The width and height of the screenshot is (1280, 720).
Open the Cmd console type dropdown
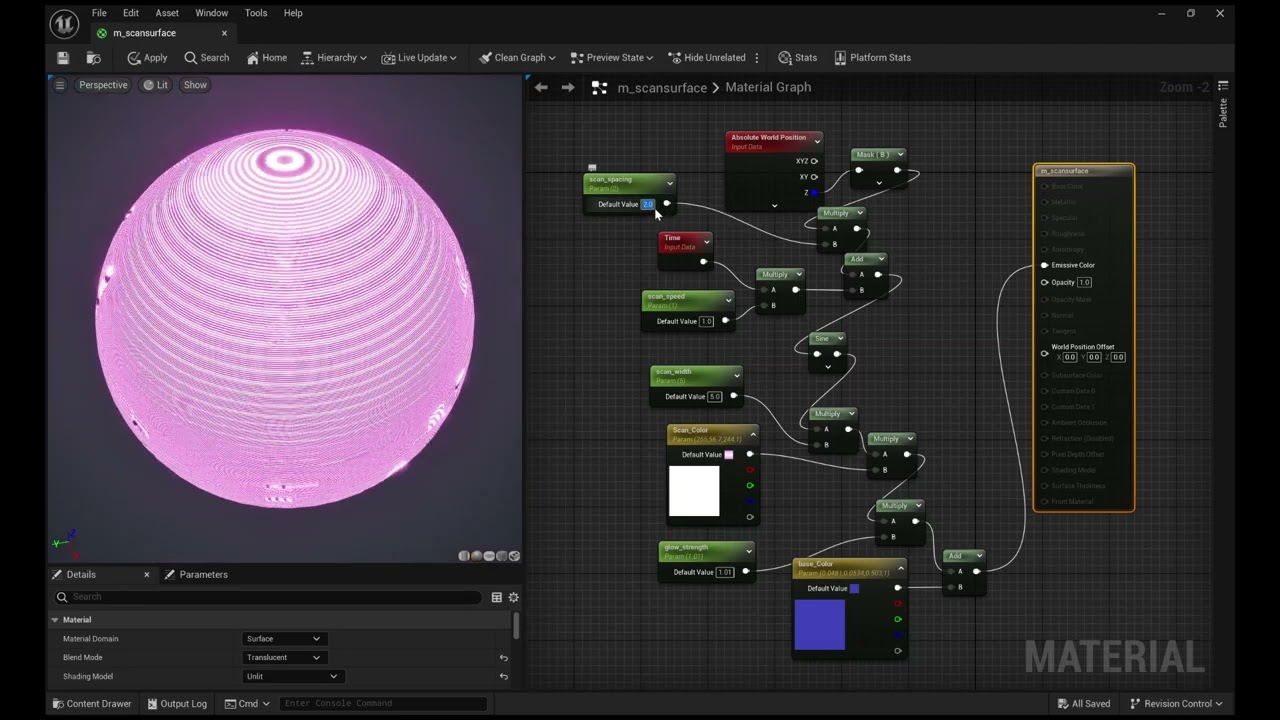[x=247, y=704]
